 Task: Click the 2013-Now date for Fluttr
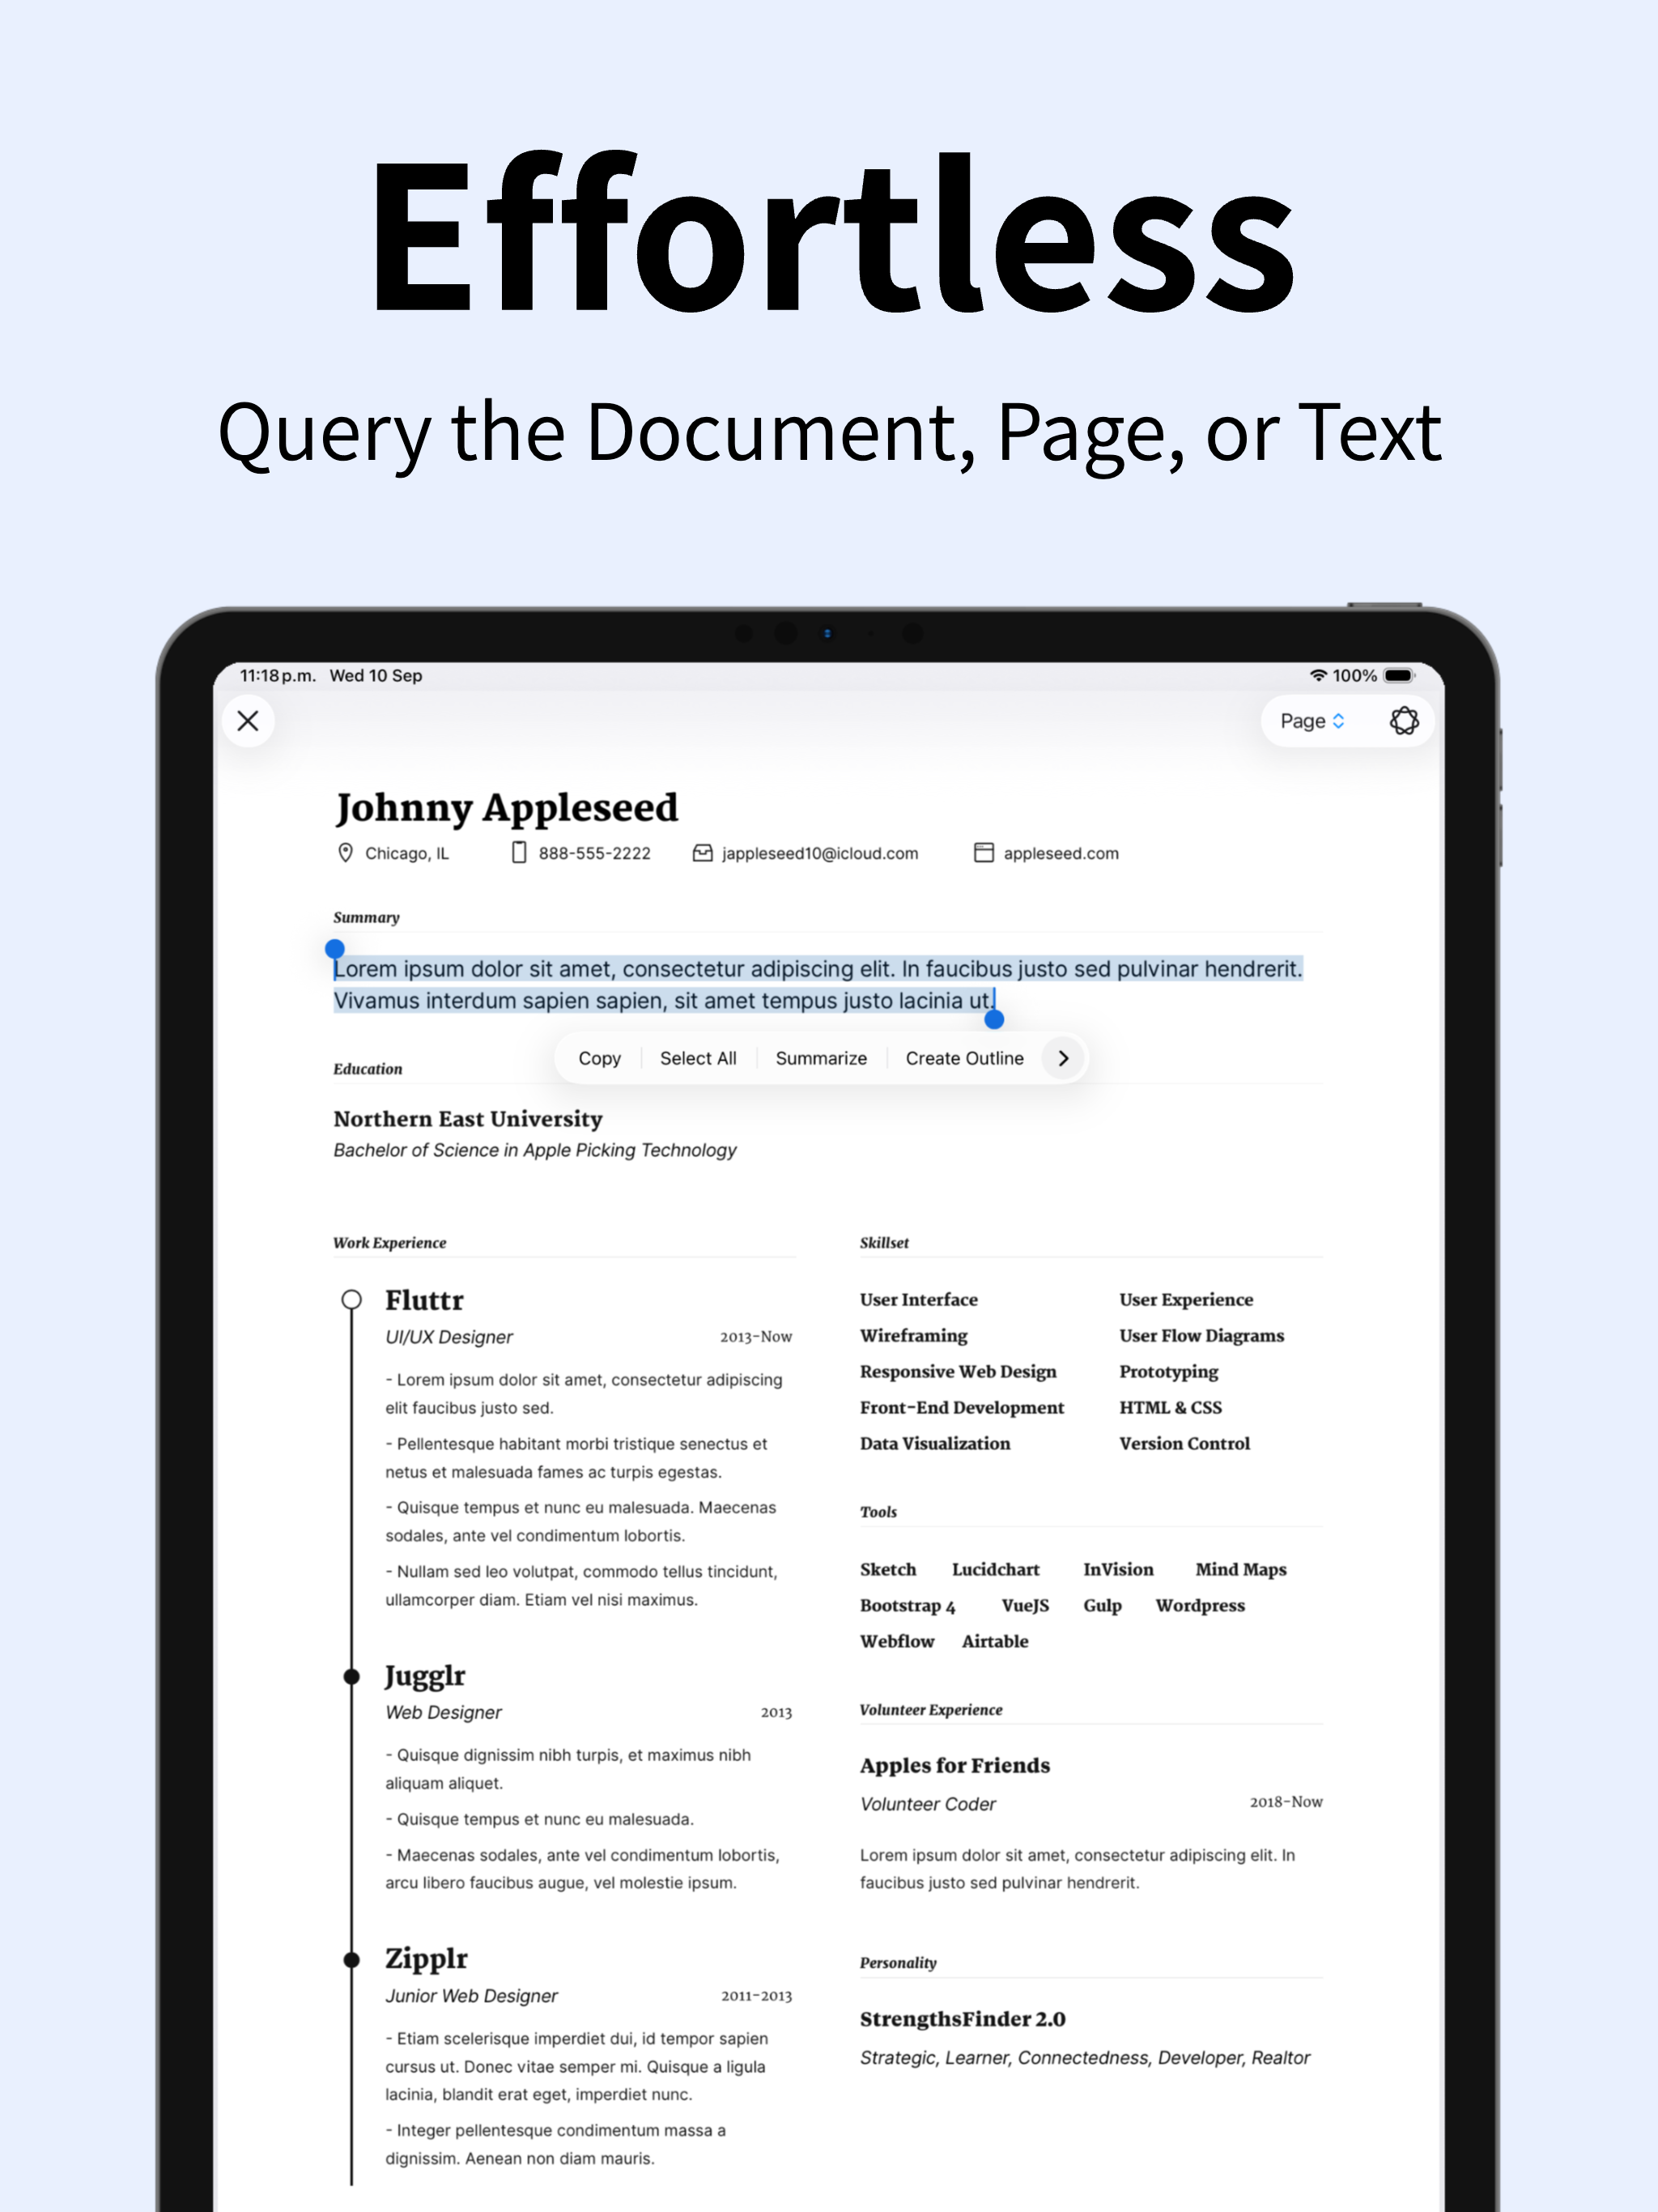(x=756, y=1337)
